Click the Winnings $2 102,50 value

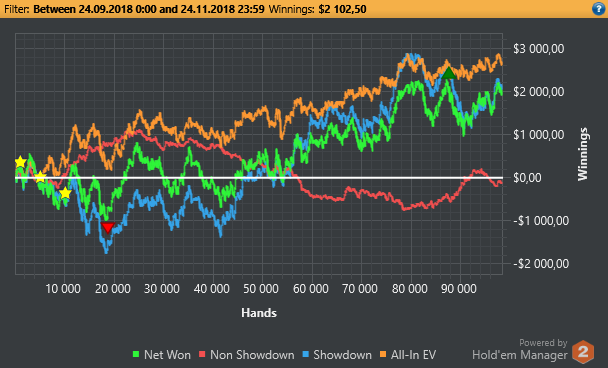tap(342, 9)
